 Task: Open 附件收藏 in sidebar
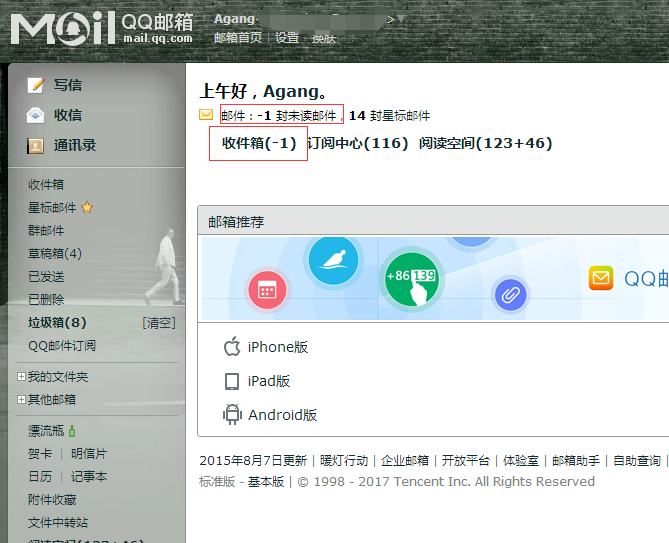[52, 499]
